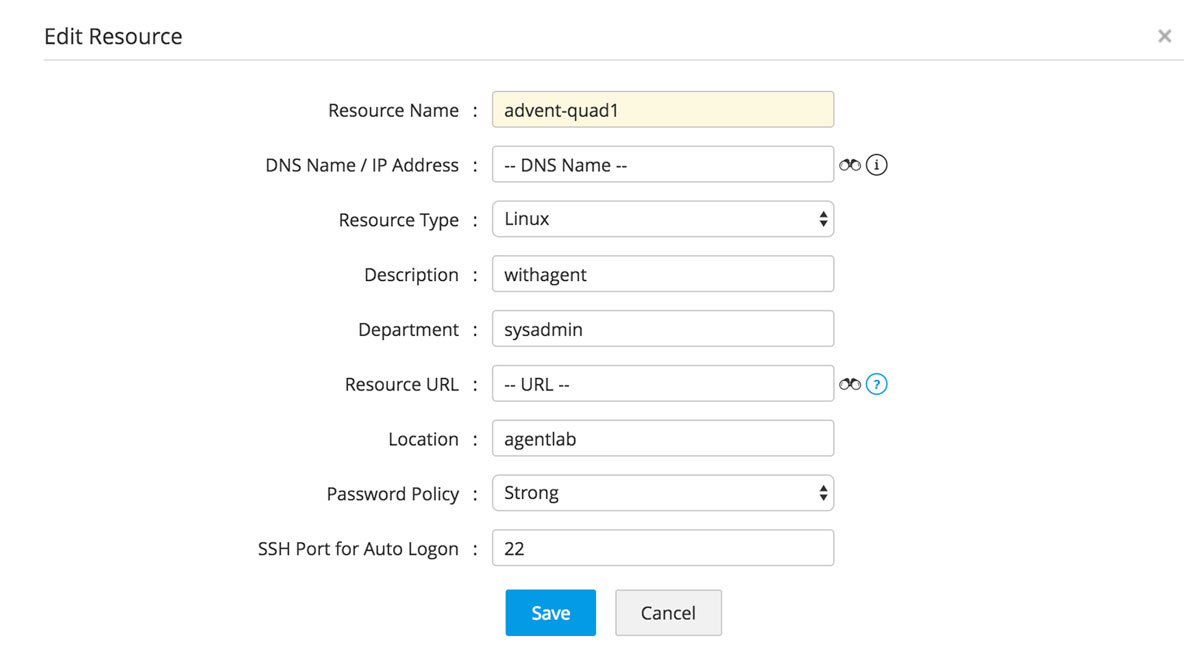Click the Department input box
This screenshot has height=650, width=1200.
tap(662, 329)
